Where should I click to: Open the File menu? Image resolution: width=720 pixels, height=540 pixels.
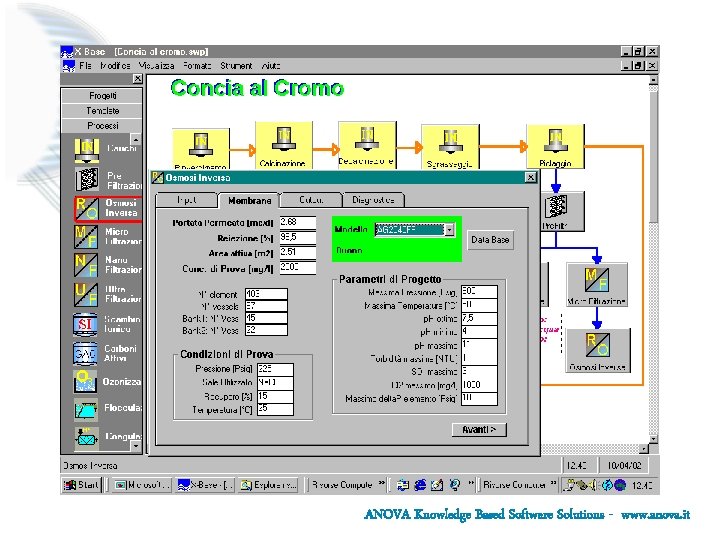click(85, 66)
